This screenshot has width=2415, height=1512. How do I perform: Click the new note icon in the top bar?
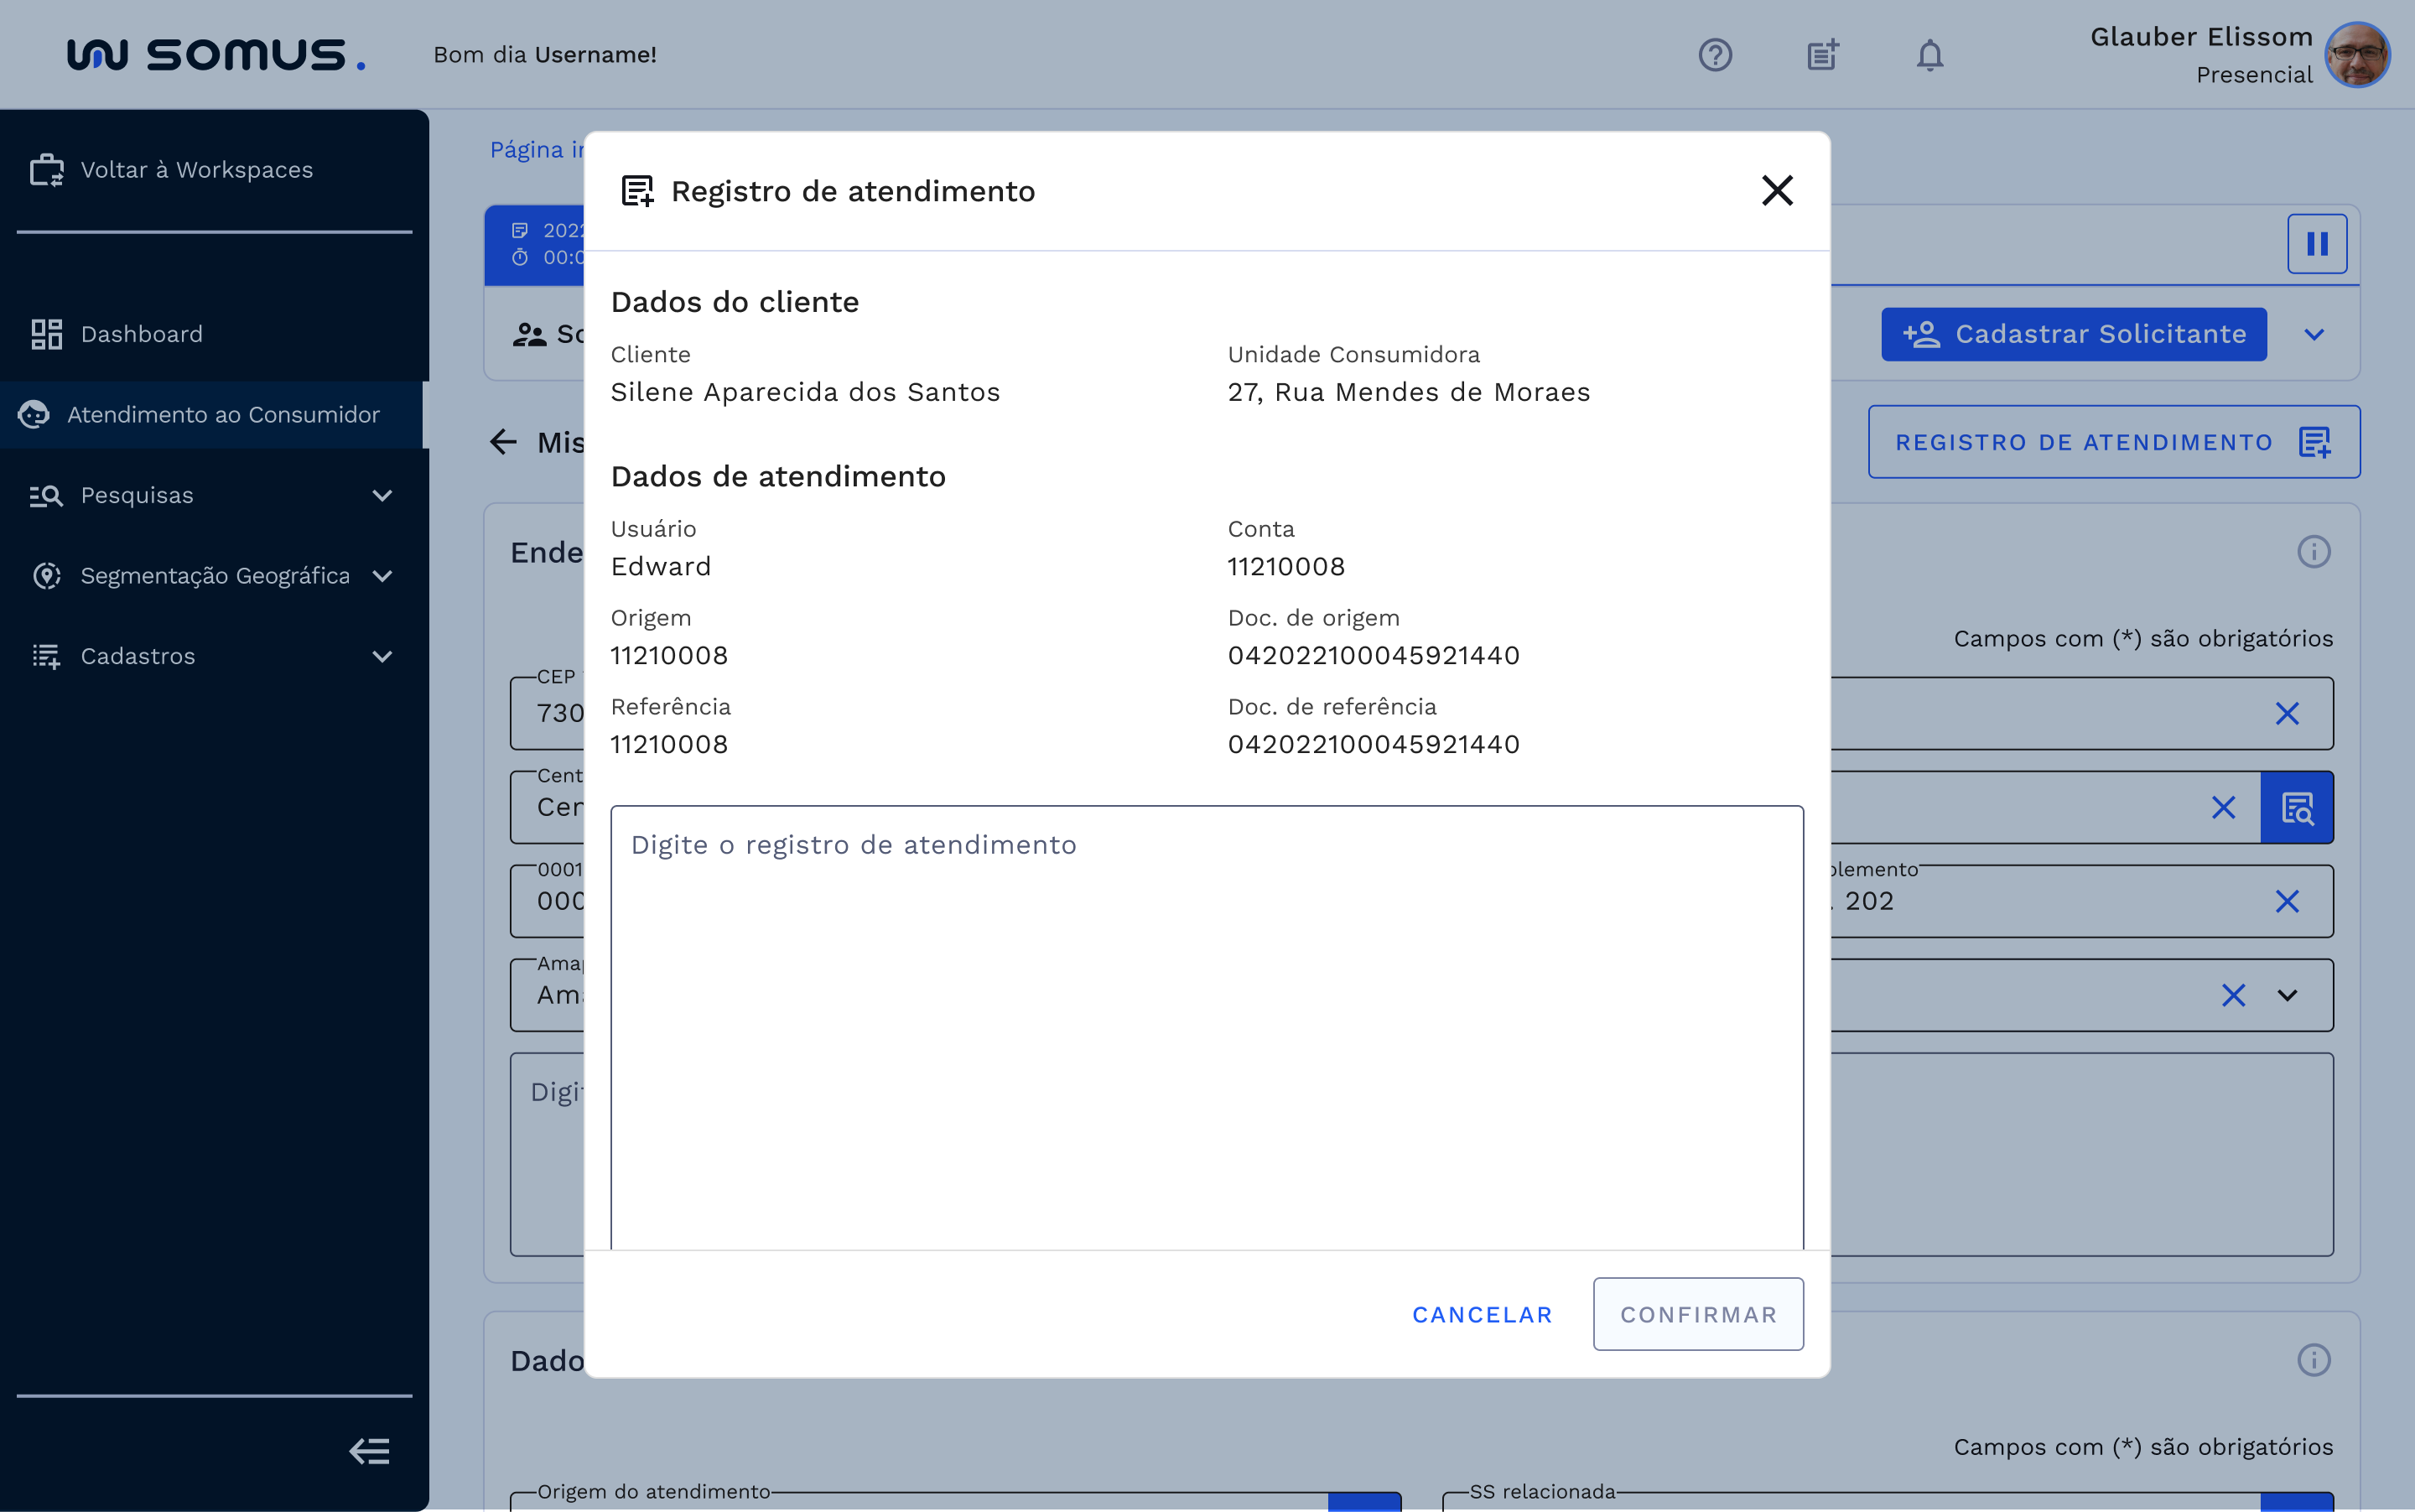[x=1822, y=55]
